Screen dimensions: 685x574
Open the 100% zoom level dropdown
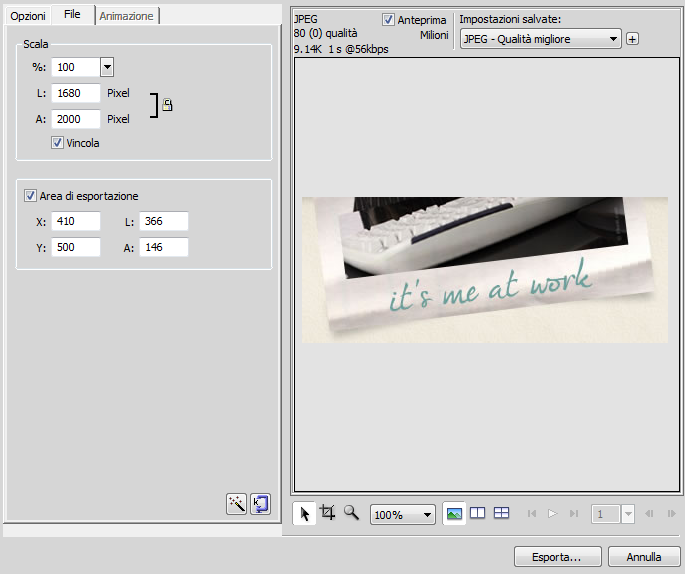[x=402, y=515]
